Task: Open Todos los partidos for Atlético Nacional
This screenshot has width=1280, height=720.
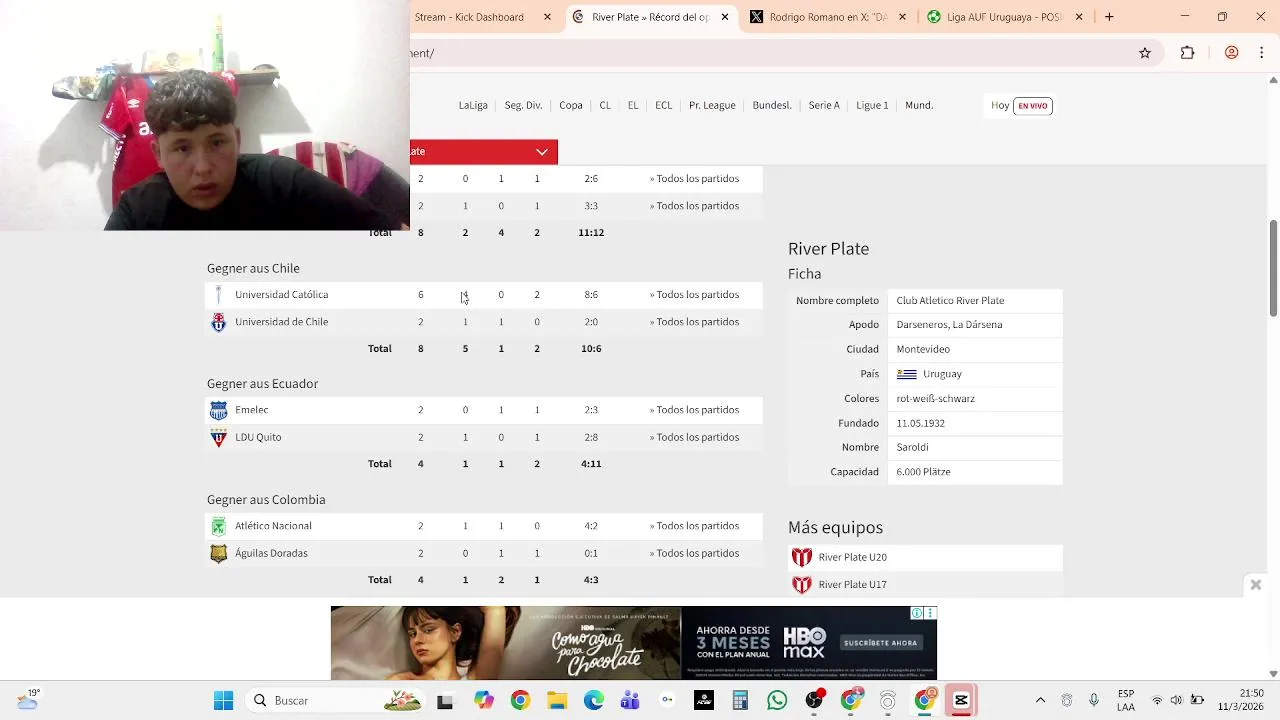Action: pyautogui.click(x=695, y=526)
